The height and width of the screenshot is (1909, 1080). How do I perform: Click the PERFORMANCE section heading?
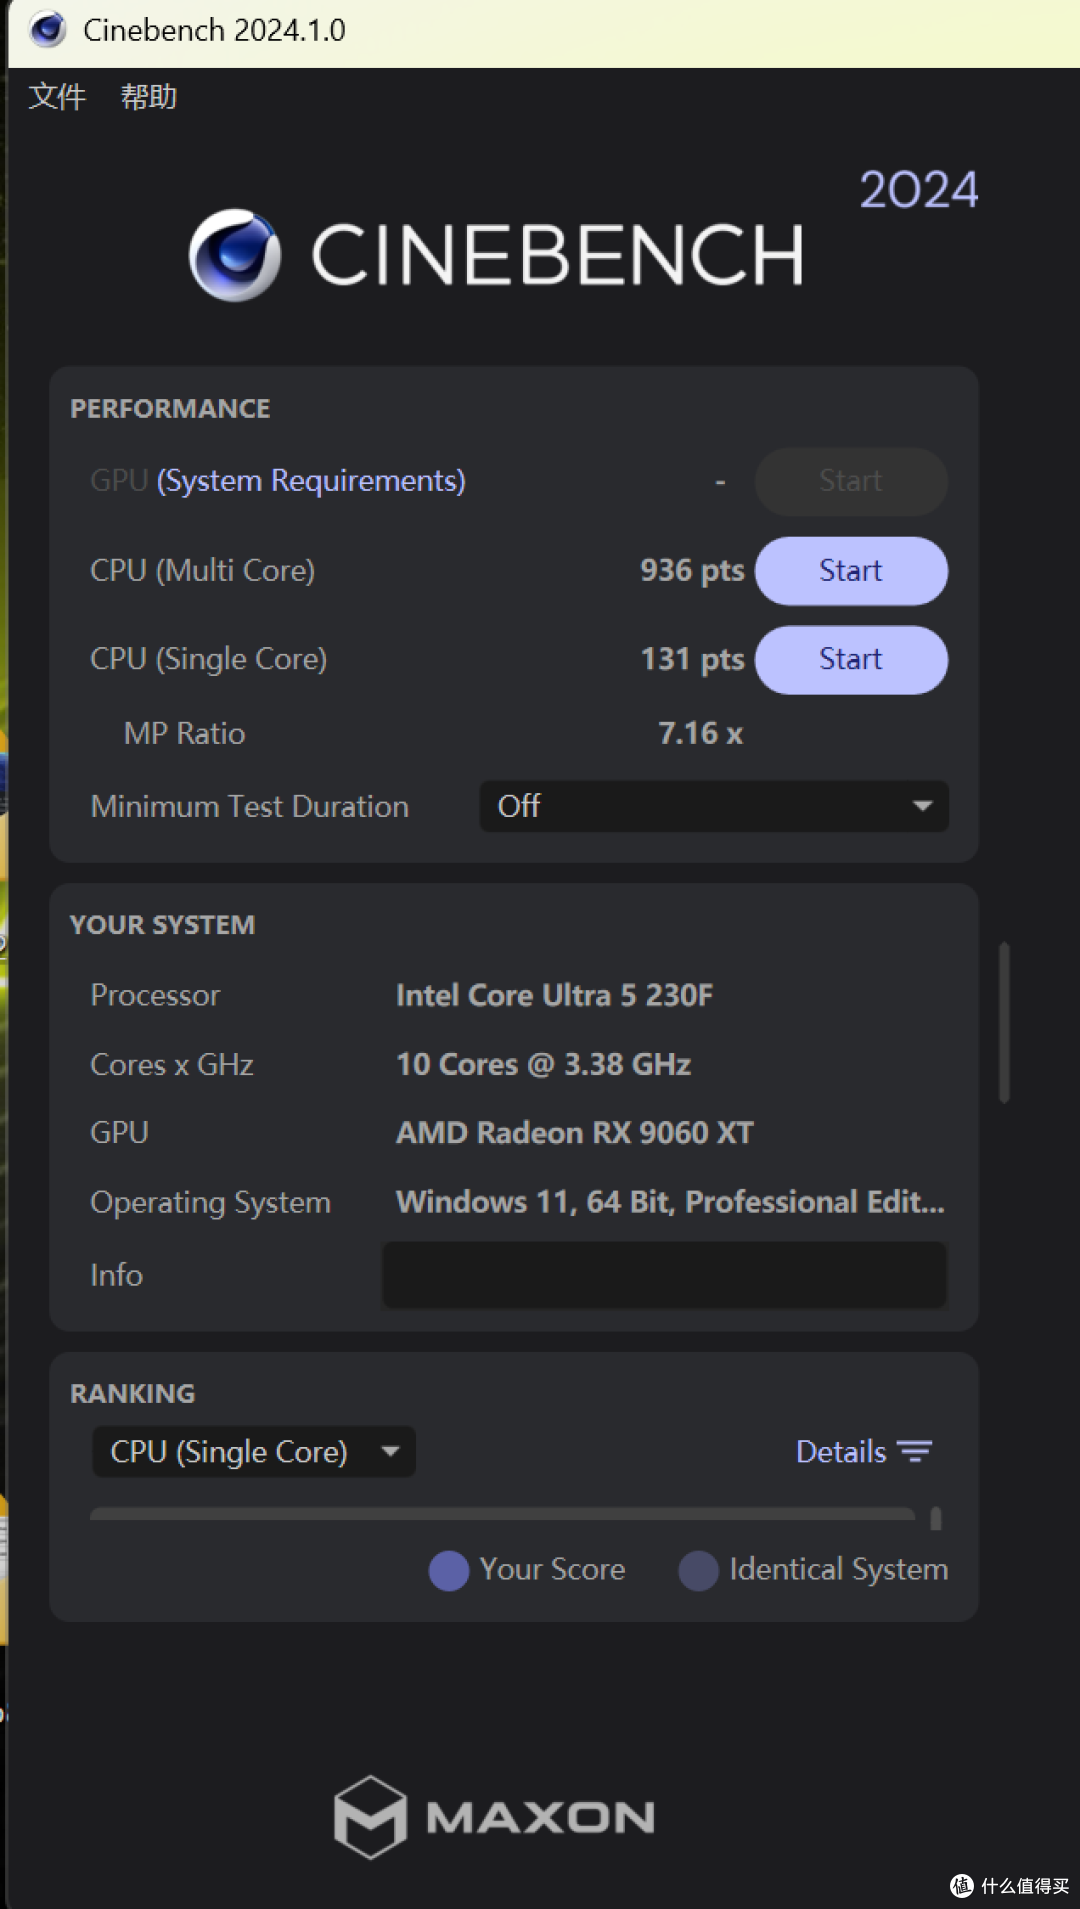pos(170,409)
